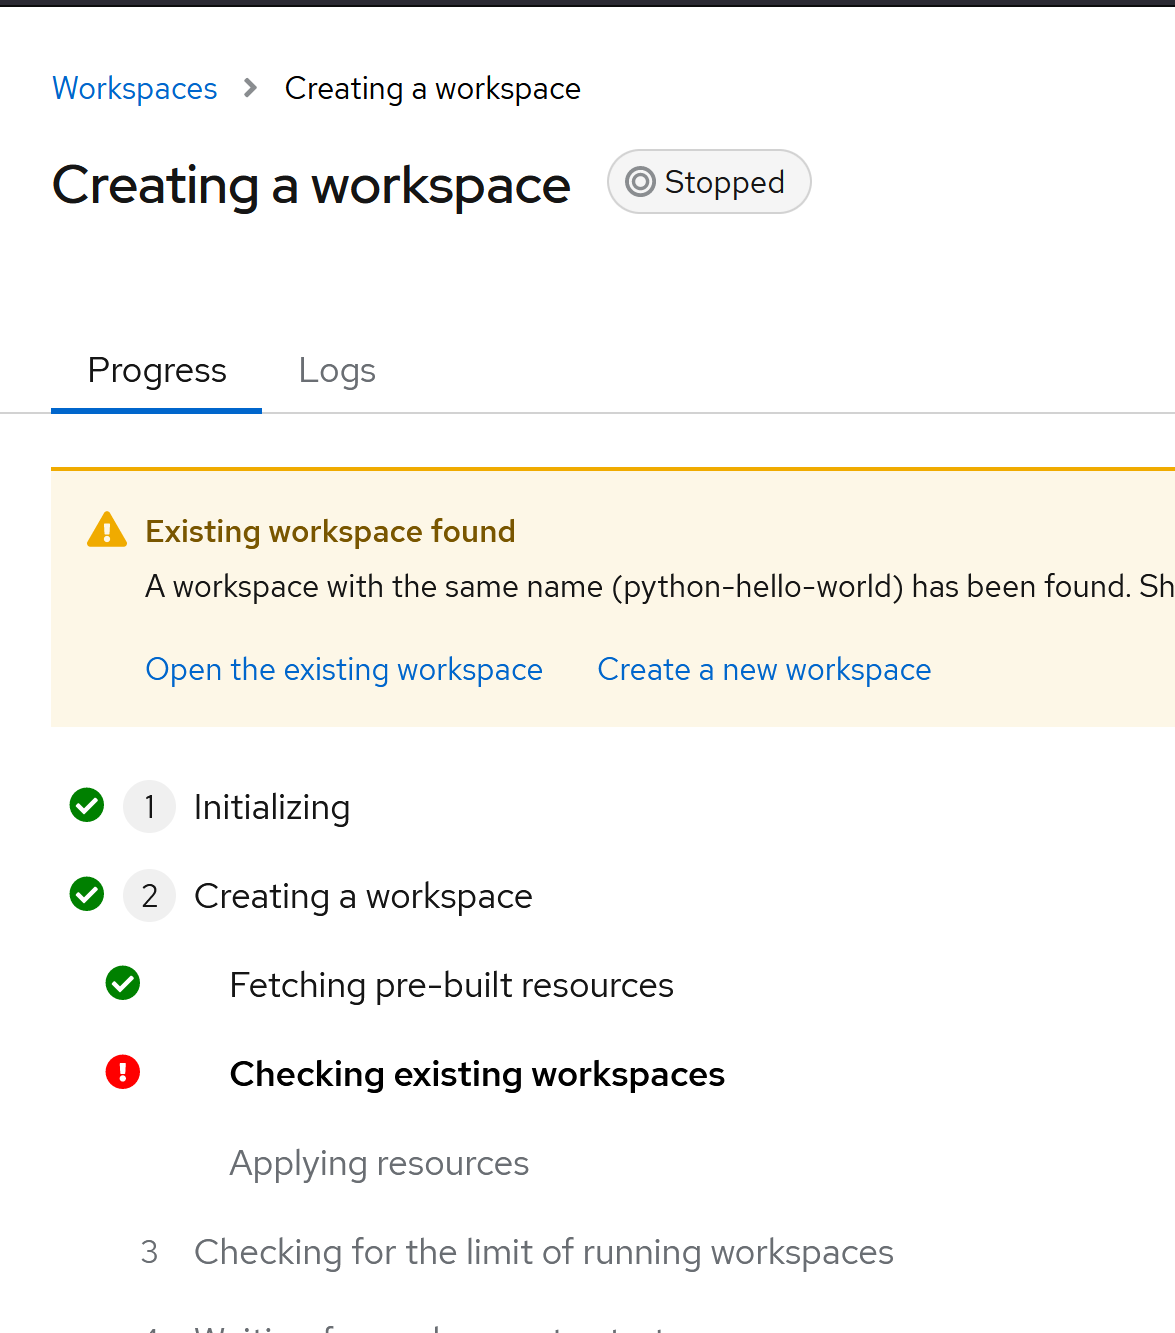Click the step number 3 indicator
Viewport: 1175px width, 1333px height.
[x=149, y=1252]
